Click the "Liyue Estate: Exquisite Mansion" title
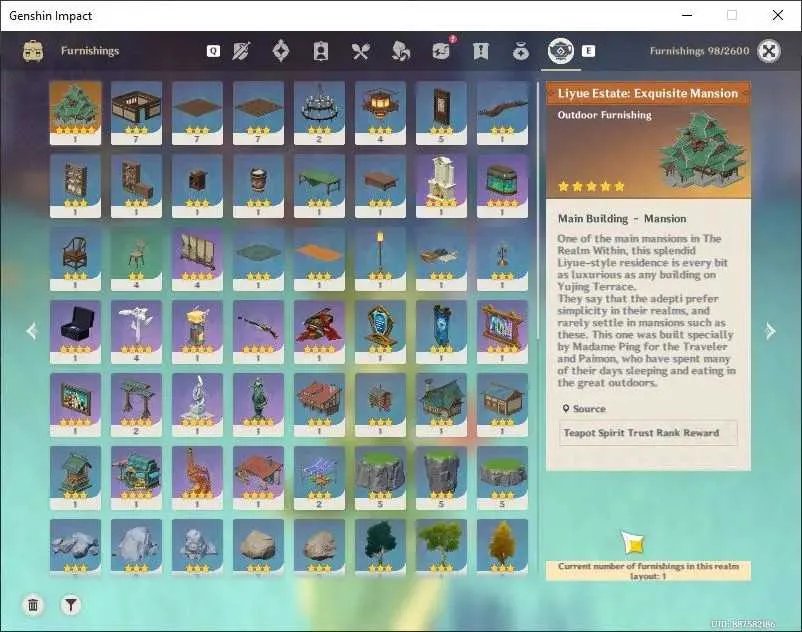This screenshot has width=802, height=632. [648, 94]
